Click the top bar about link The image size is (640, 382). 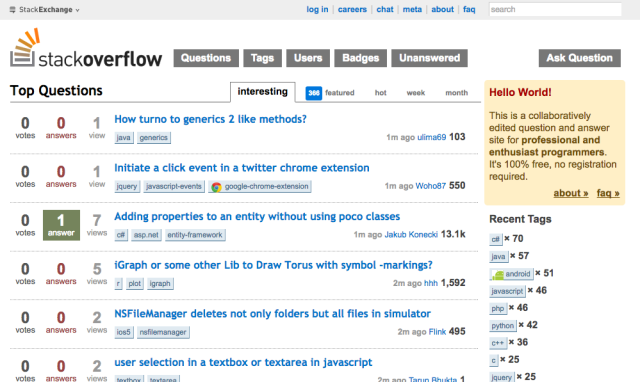pos(442,9)
